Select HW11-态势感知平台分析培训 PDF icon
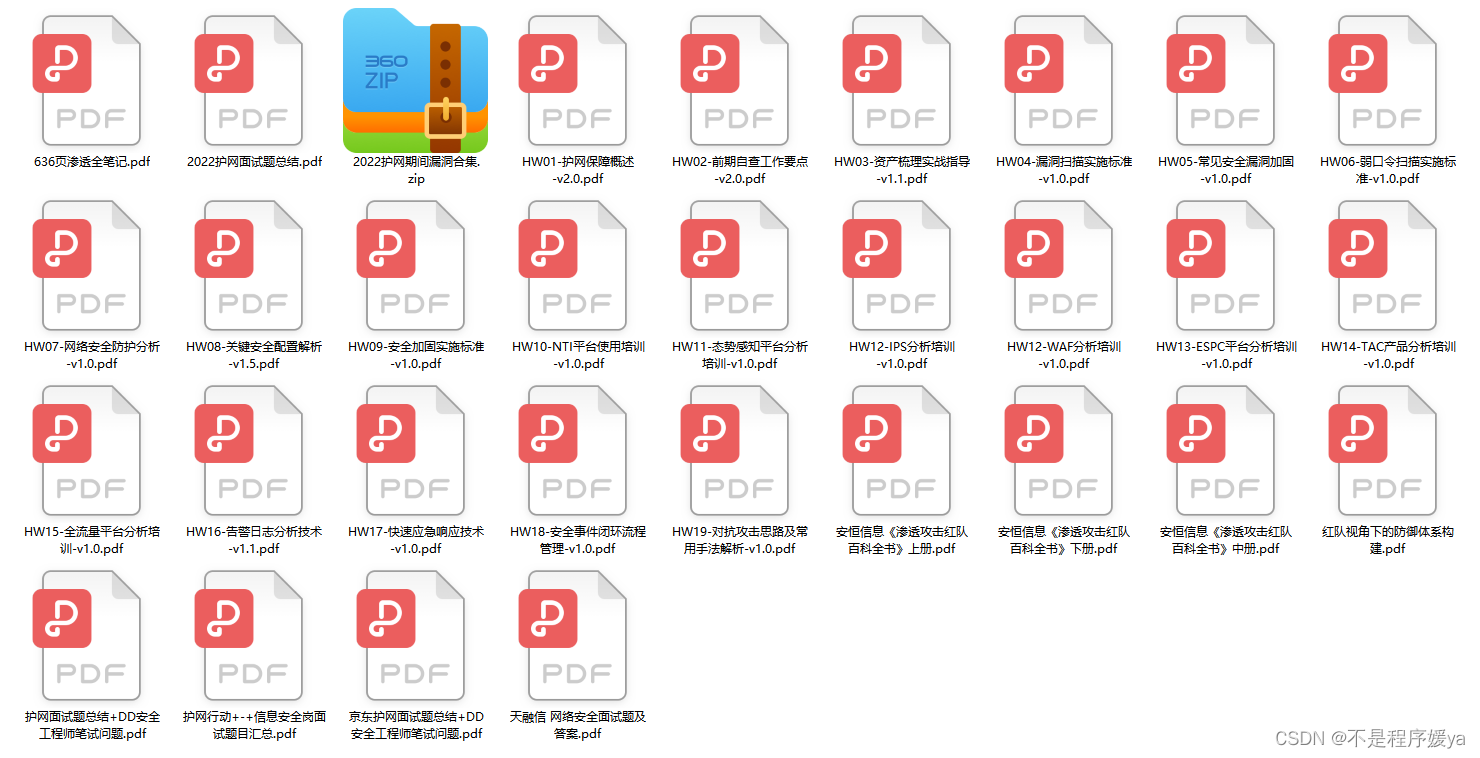 tap(734, 265)
